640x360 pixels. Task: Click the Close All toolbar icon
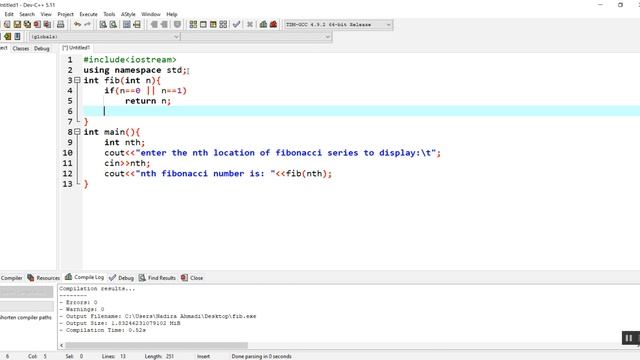pyautogui.click(x=47, y=24)
